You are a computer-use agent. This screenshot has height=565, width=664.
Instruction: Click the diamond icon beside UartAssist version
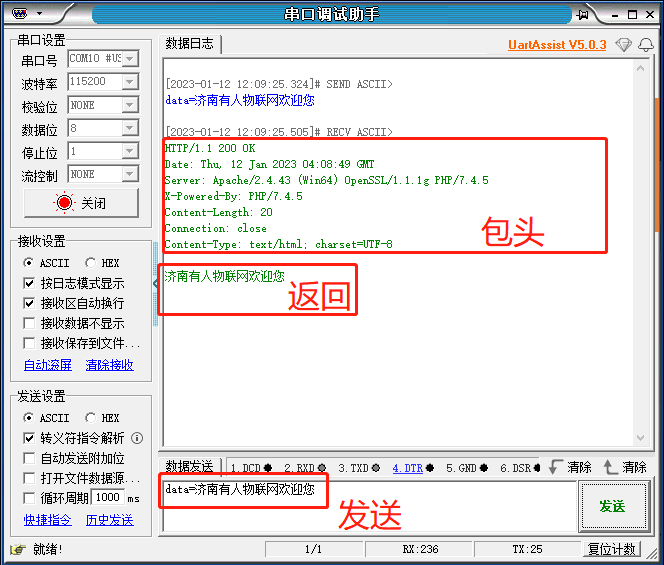[623, 45]
